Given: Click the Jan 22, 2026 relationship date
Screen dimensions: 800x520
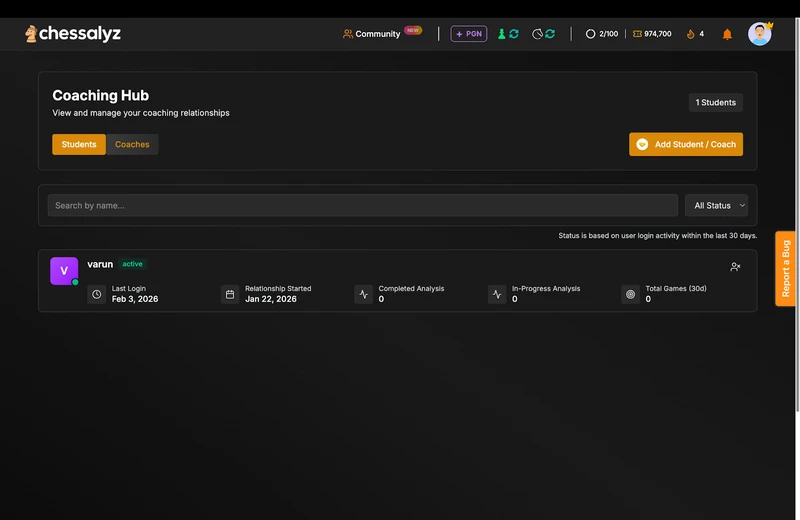Looking at the screenshot, I should tap(270, 299).
